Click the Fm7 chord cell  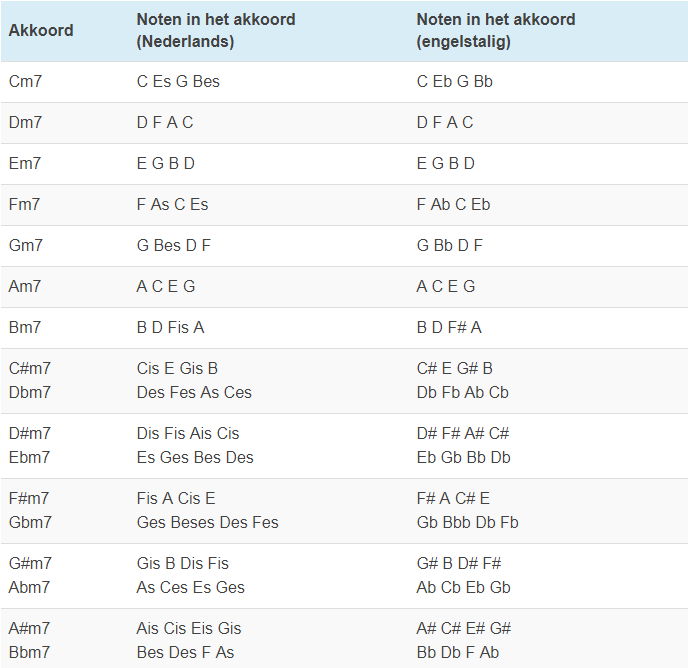25,204
